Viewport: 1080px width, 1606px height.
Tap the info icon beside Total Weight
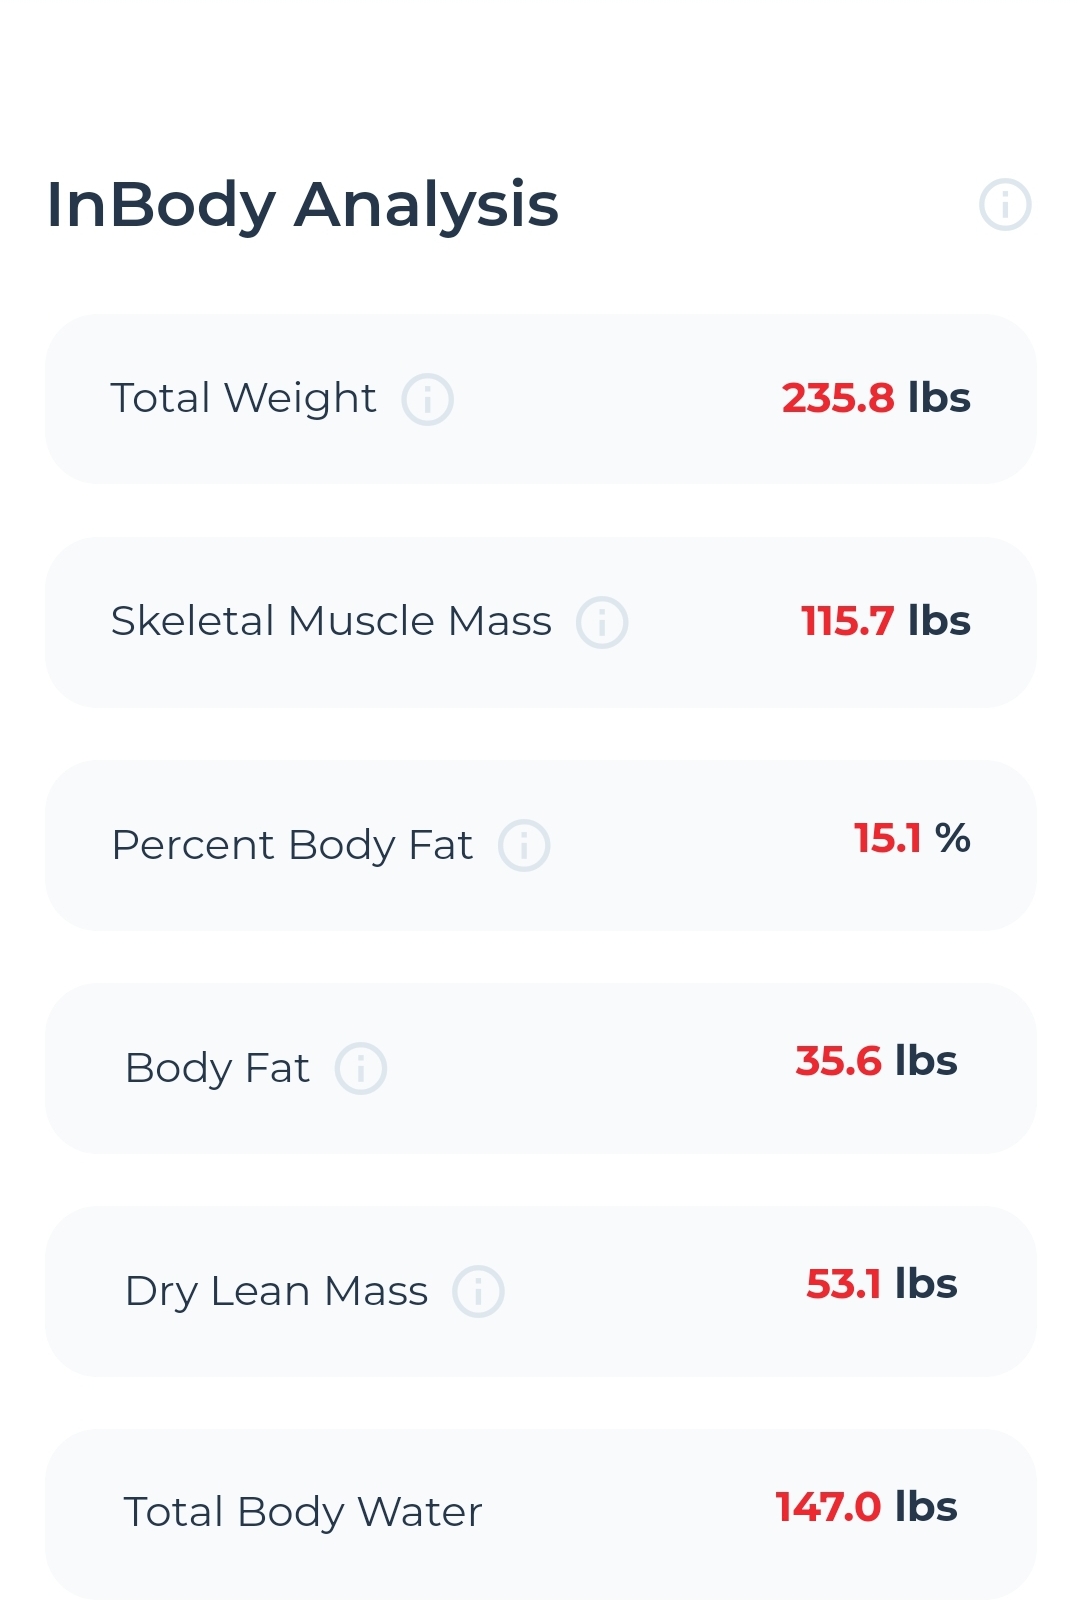pyautogui.click(x=427, y=400)
